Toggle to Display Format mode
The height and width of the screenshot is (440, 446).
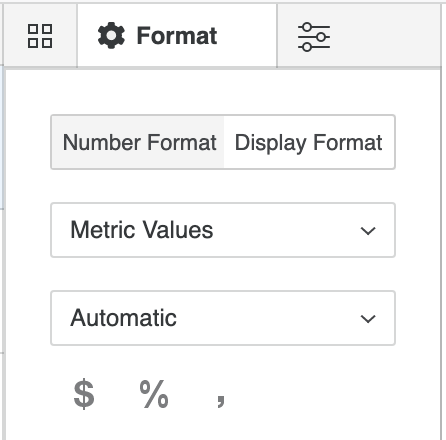(309, 142)
